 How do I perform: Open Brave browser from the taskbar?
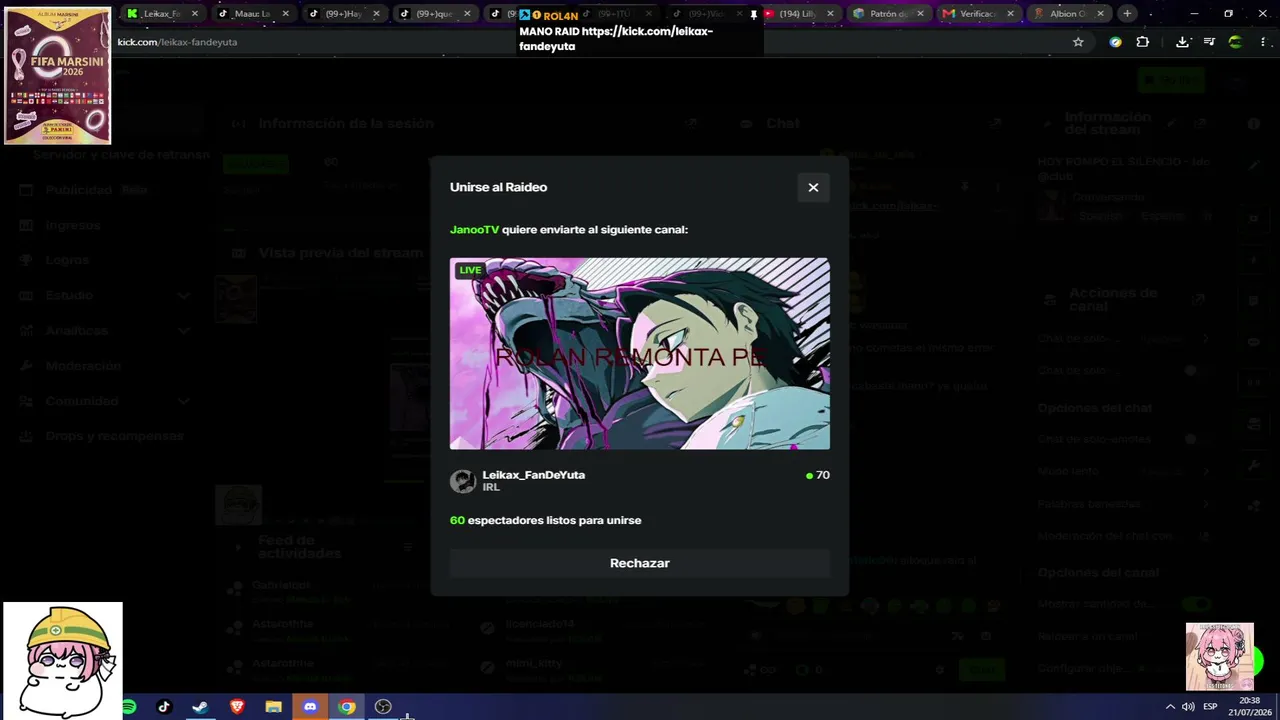237,707
